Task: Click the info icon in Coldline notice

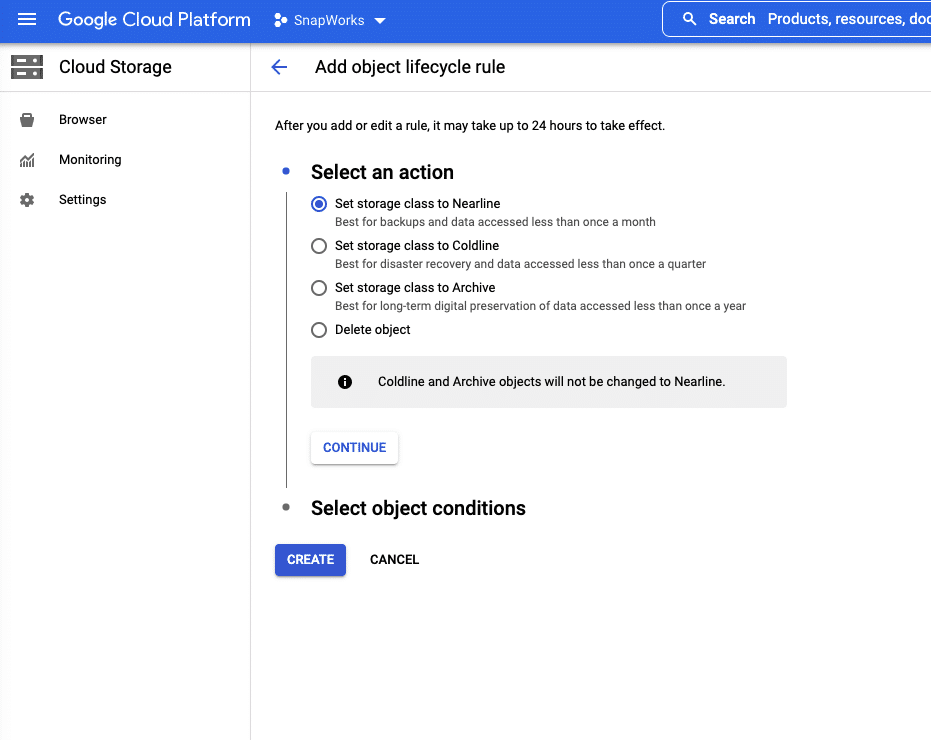Action: pyautogui.click(x=345, y=382)
